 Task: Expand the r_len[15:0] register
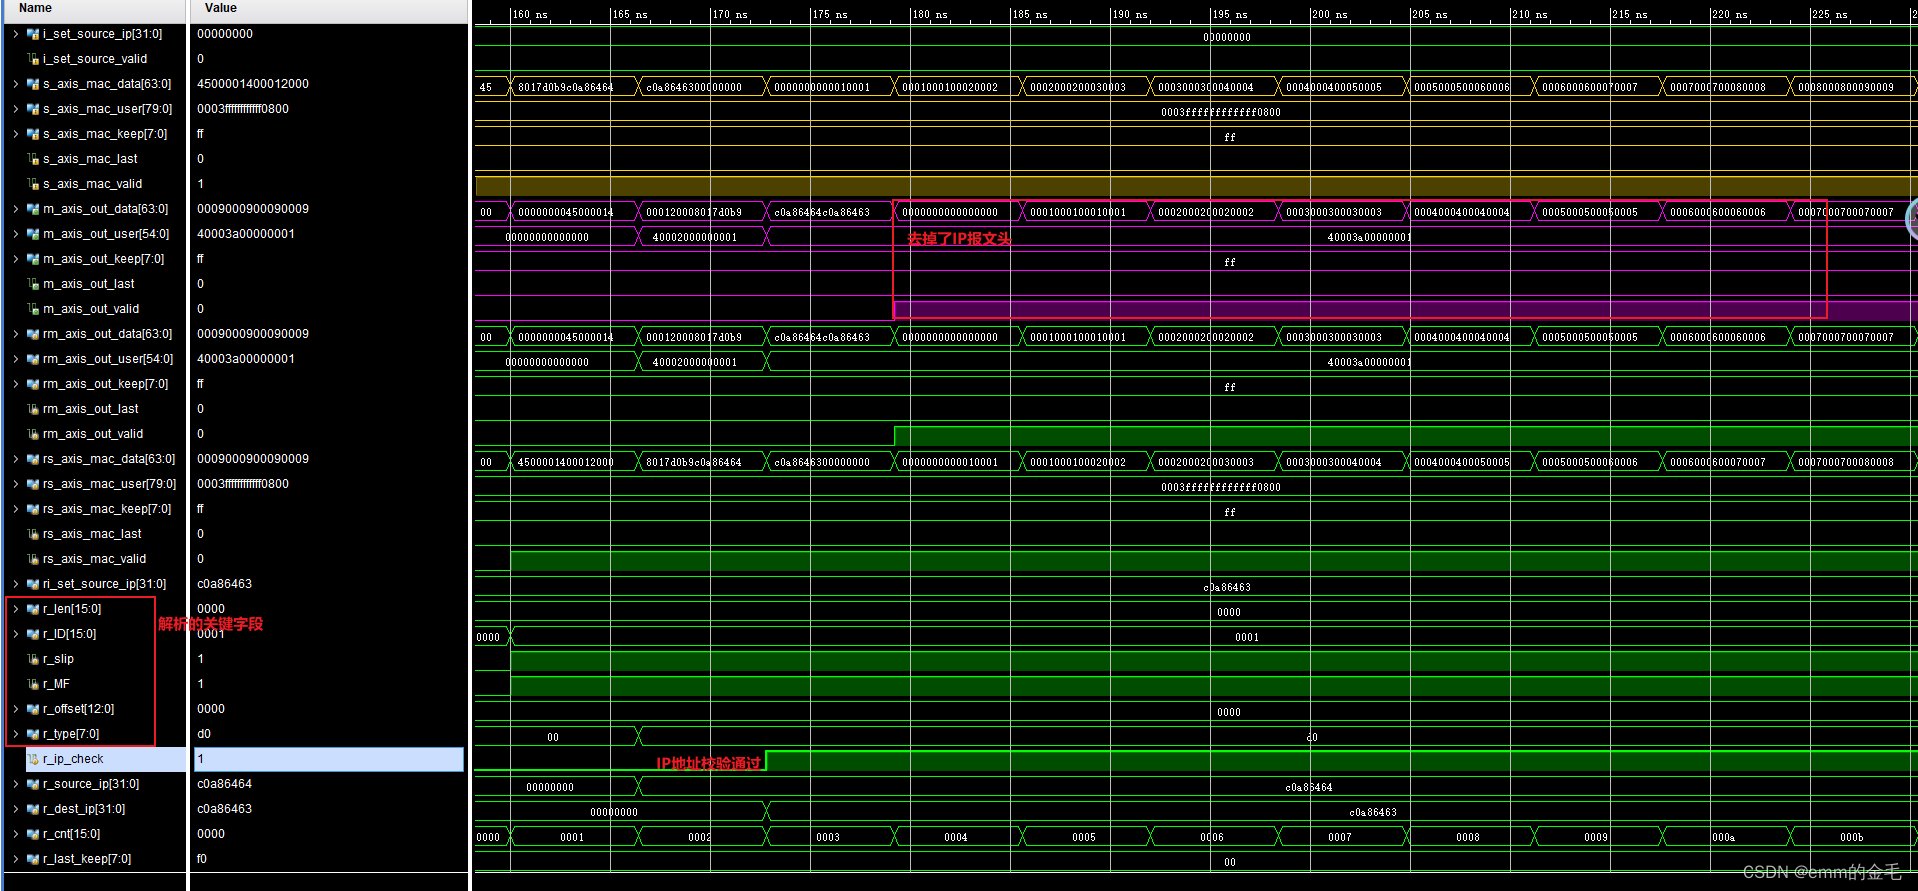(15, 609)
